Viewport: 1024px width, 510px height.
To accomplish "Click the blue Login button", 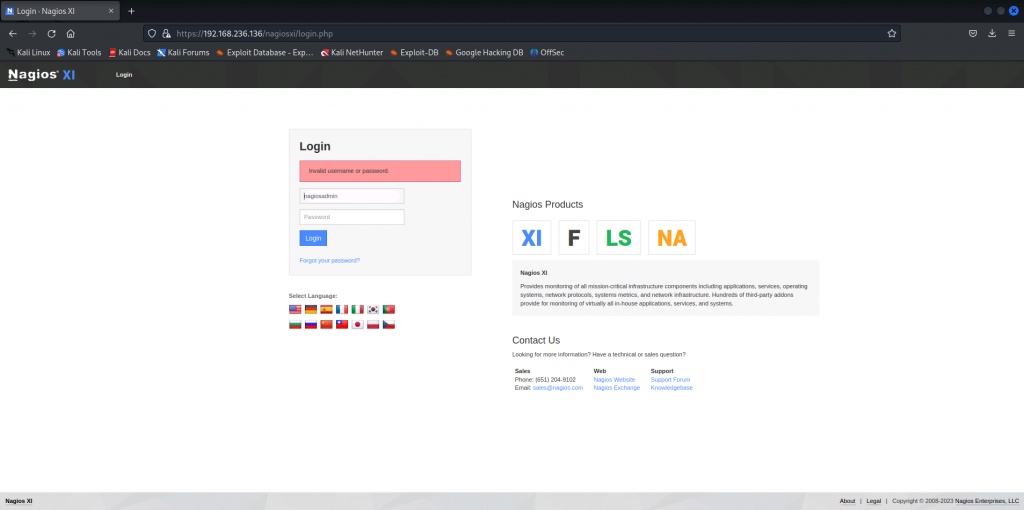I will pos(313,238).
